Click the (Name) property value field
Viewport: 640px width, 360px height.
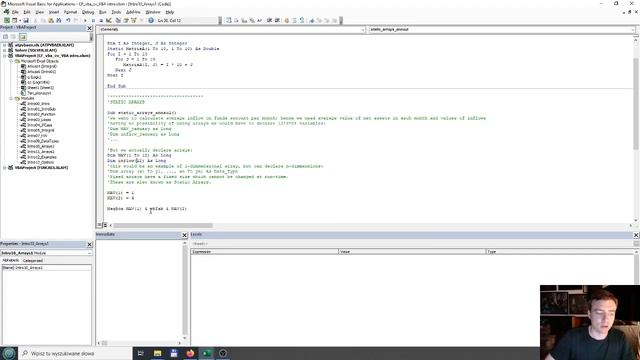click(x=53, y=268)
